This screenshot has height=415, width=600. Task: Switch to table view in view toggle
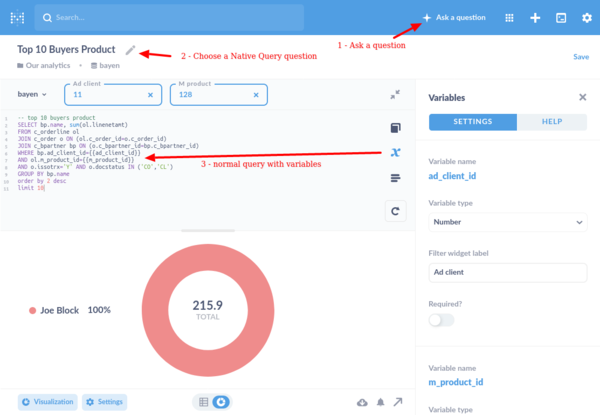[203, 402]
